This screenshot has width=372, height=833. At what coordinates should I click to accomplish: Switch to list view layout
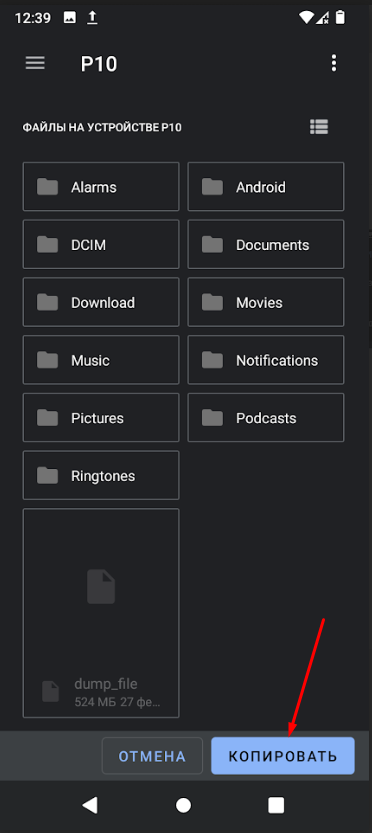tap(319, 127)
